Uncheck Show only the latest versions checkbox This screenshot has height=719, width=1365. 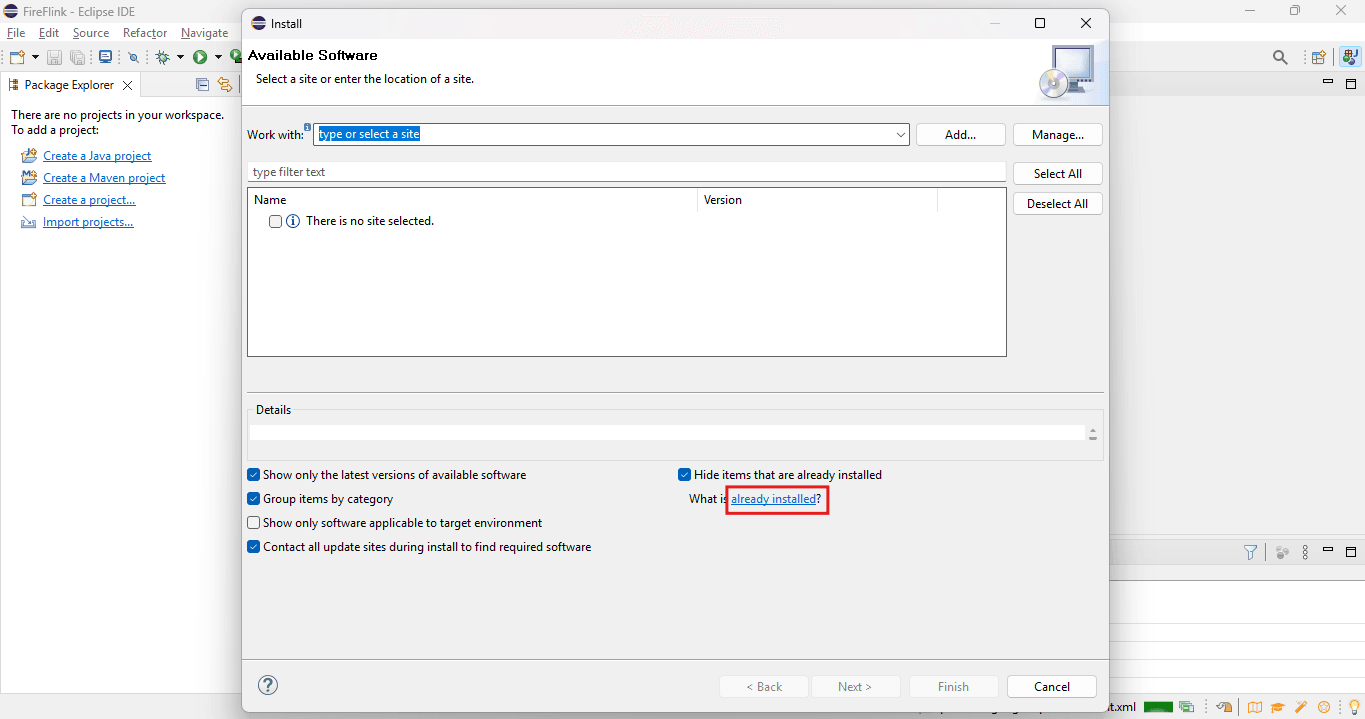coord(254,475)
